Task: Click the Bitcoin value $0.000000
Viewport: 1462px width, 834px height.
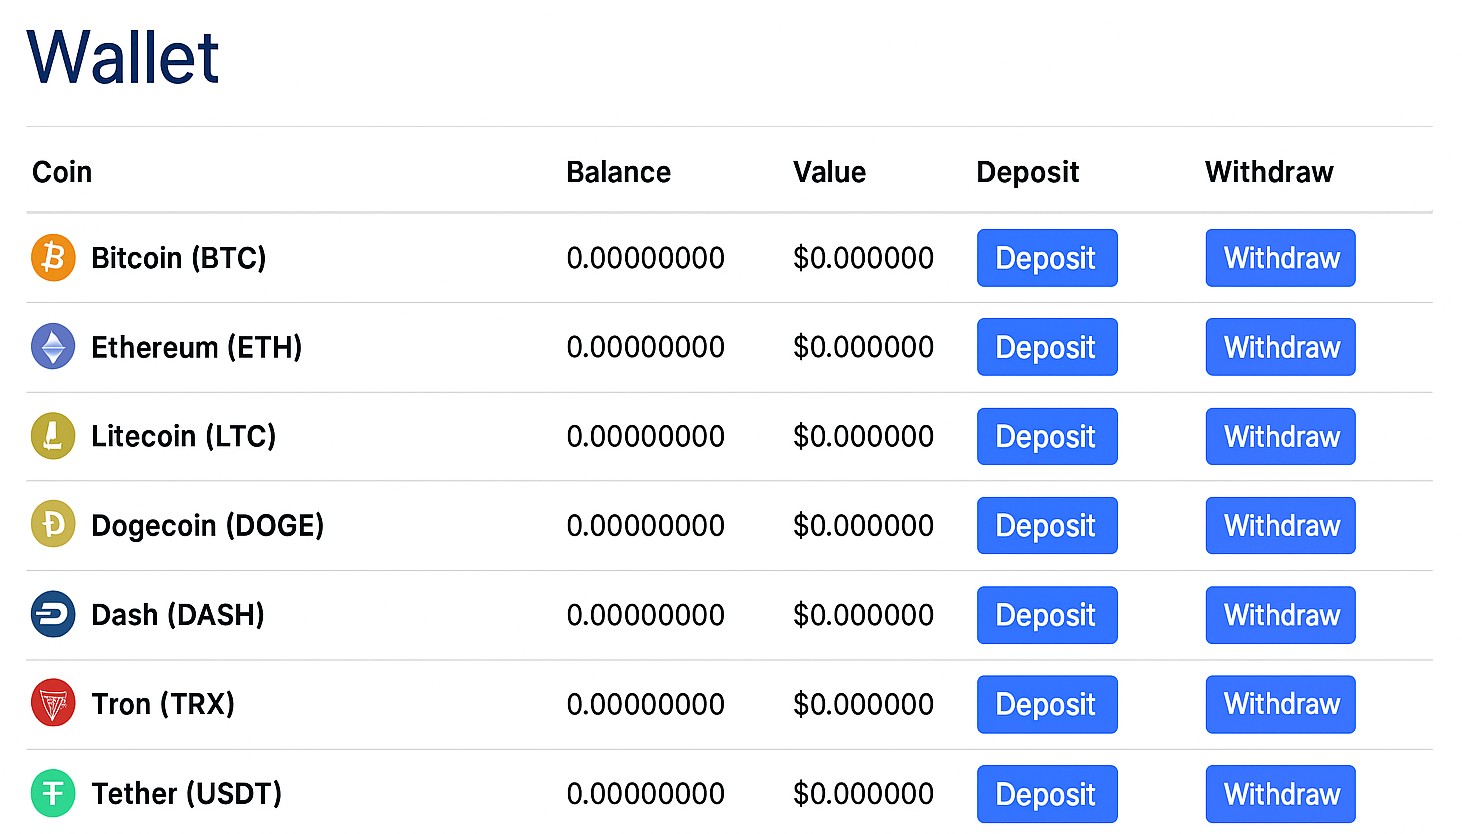Action: pyautogui.click(x=863, y=258)
